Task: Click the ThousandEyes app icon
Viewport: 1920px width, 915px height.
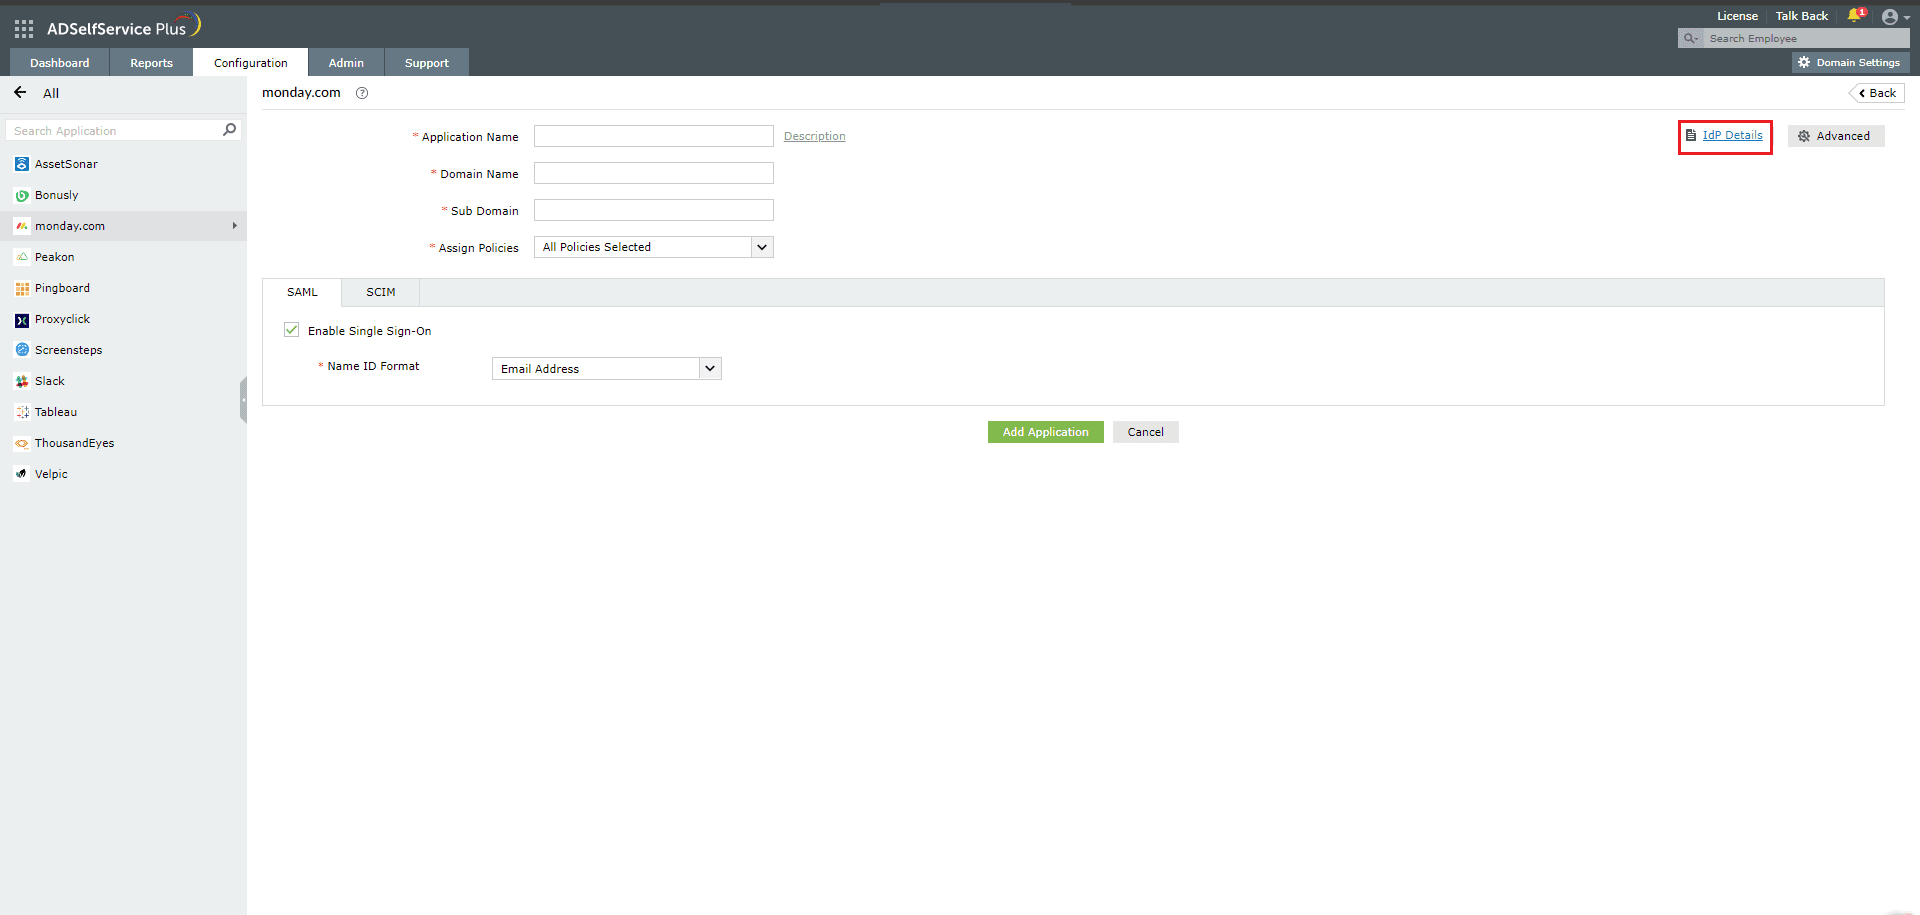Action: point(22,443)
